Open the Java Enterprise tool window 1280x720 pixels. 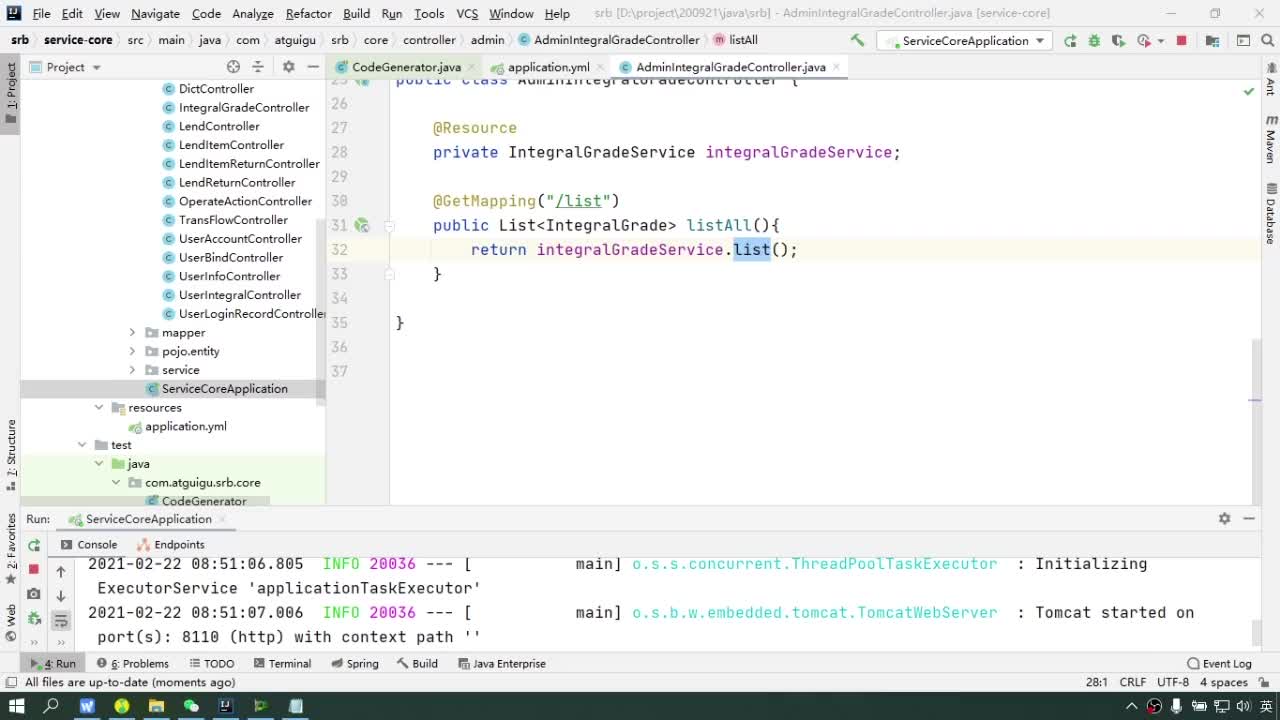(501, 663)
